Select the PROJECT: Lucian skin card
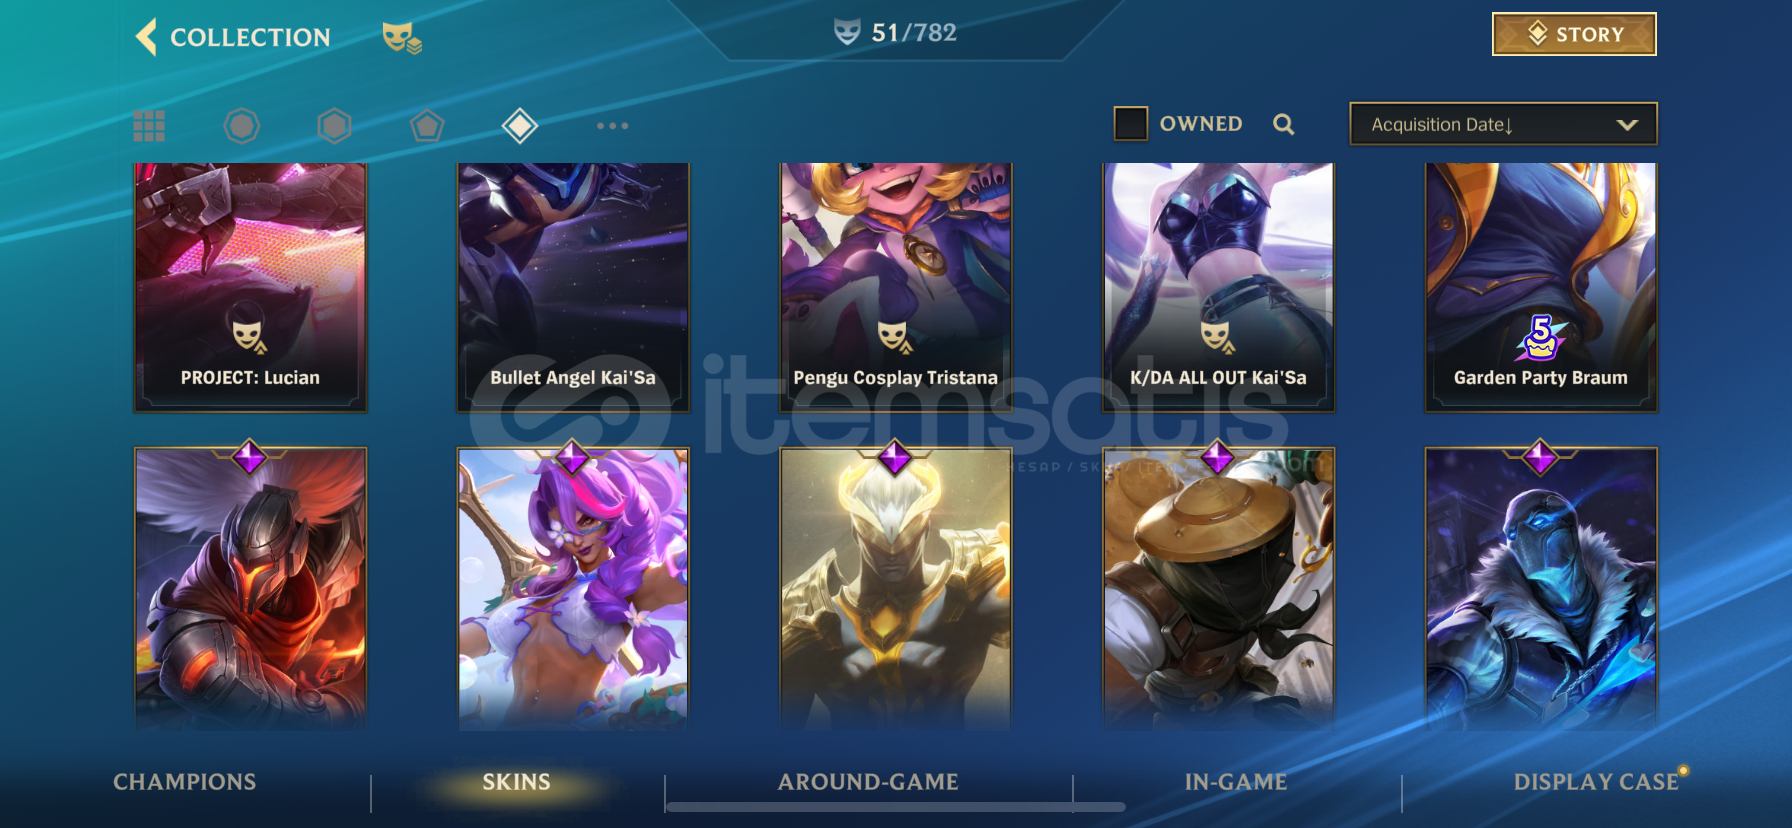The image size is (1792, 828). click(x=250, y=288)
